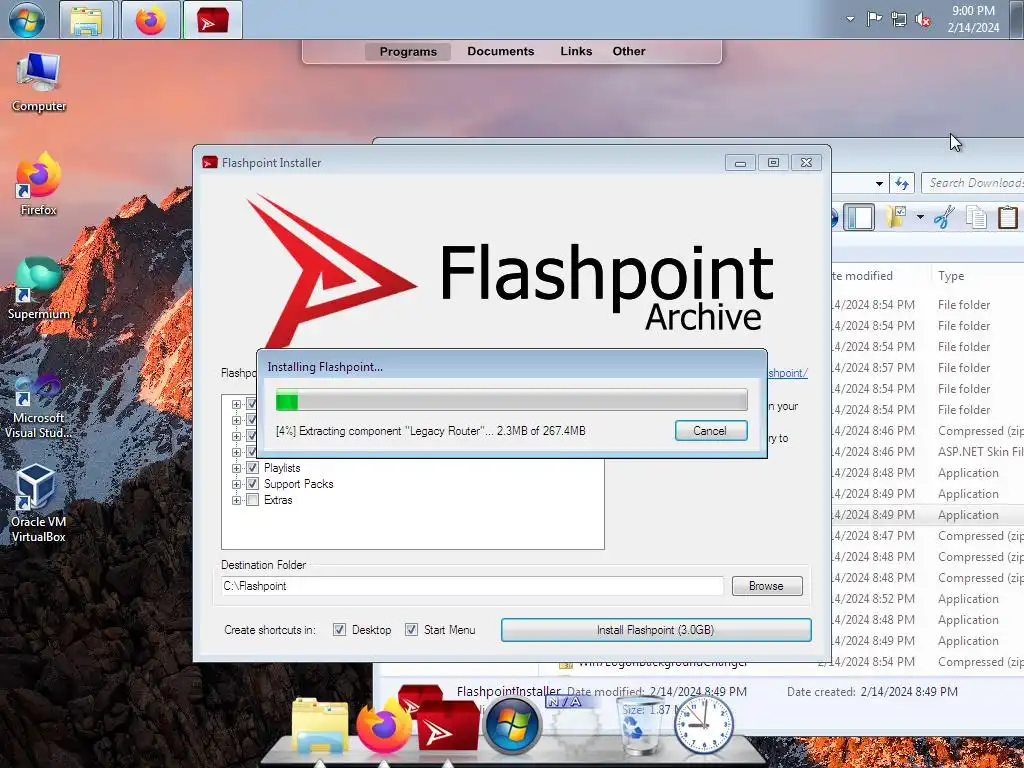Click the green install progress bar
This screenshot has width=1024, height=768.
coord(511,400)
